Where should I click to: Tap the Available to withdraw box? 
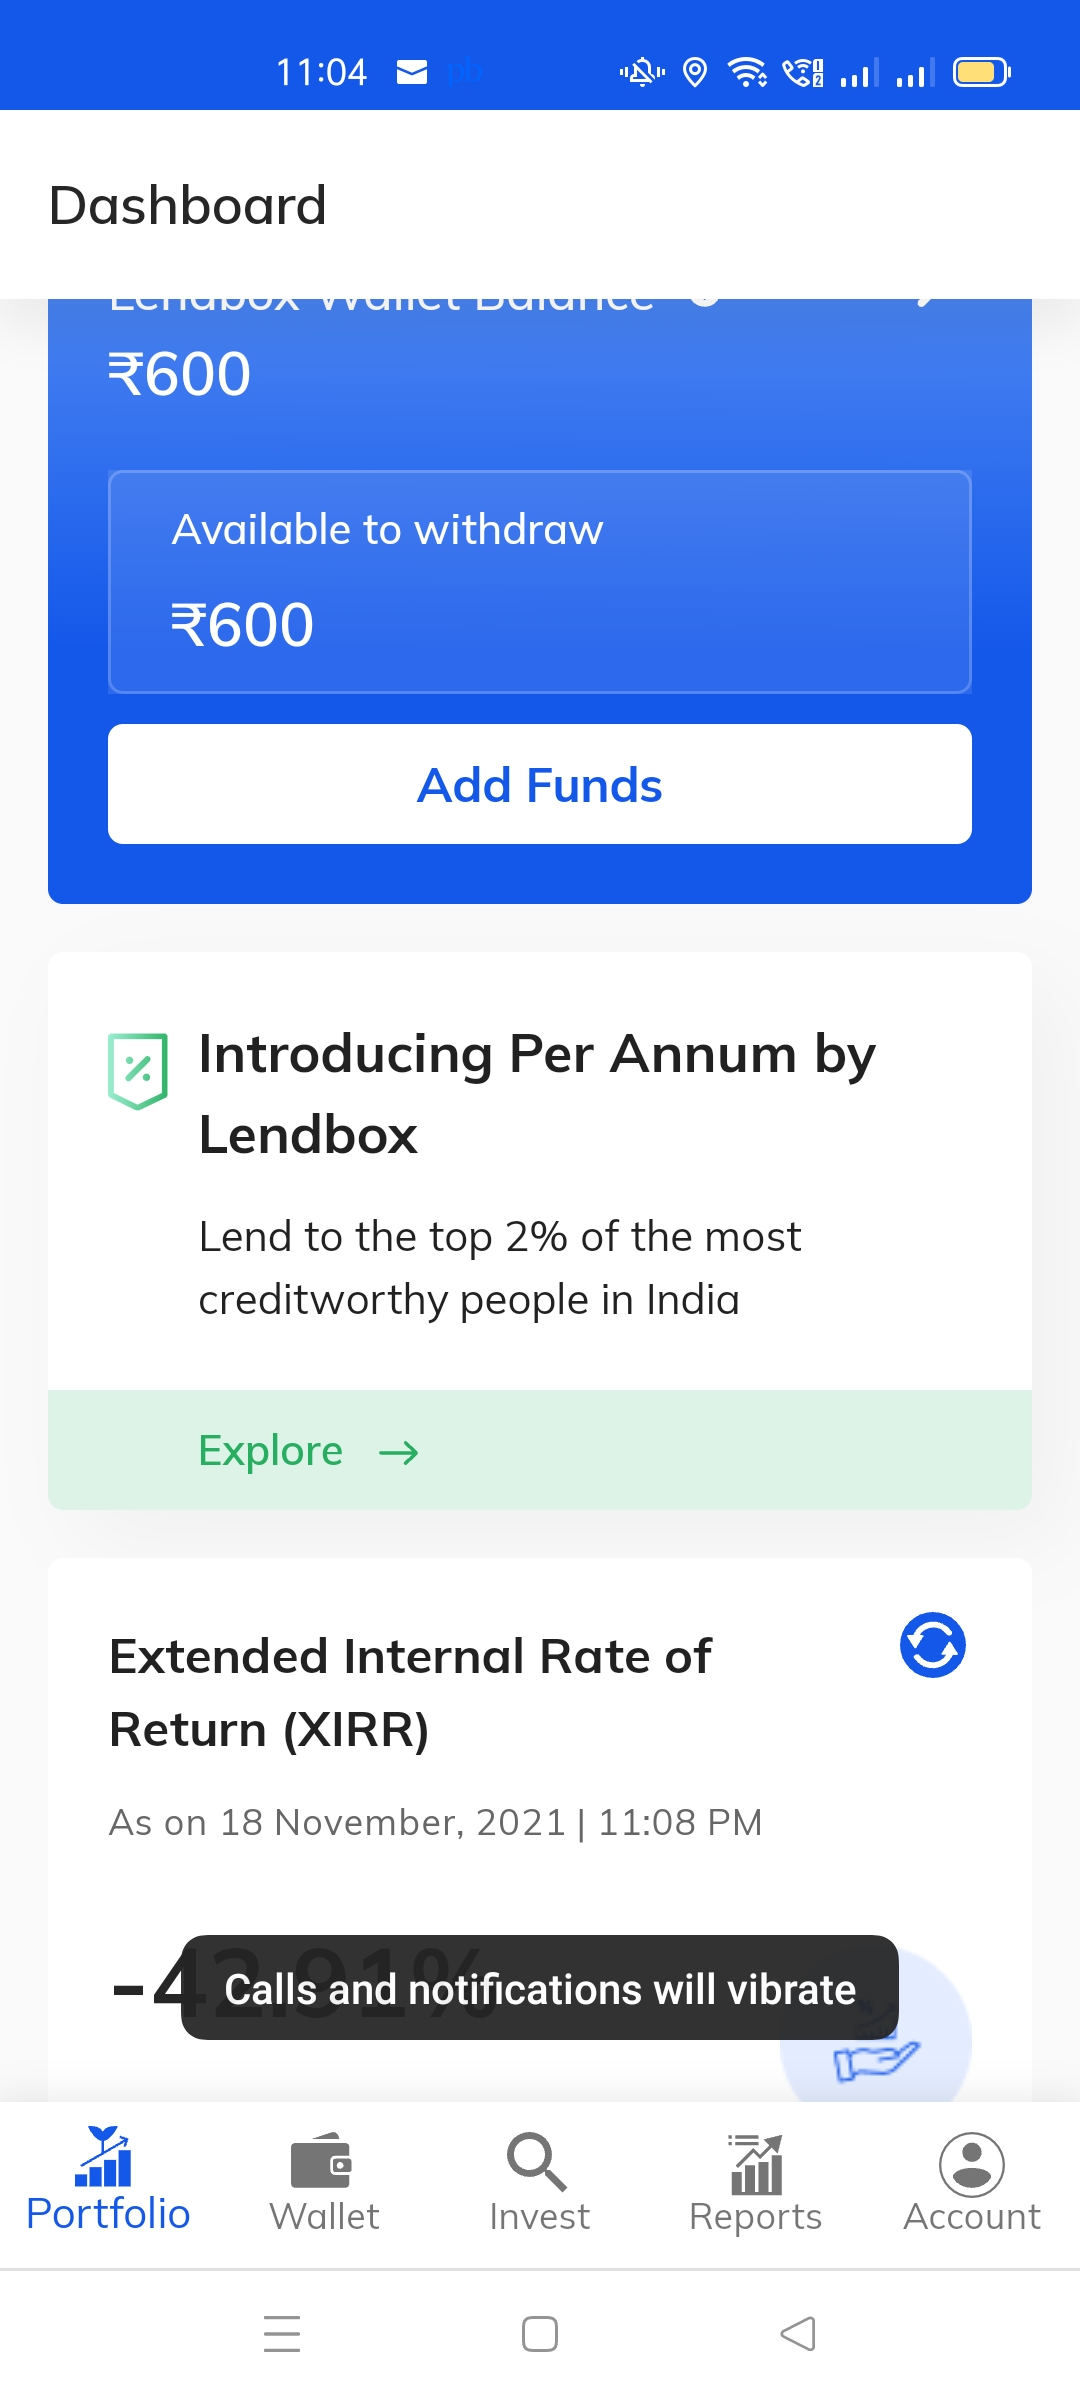pyautogui.click(x=540, y=582)
